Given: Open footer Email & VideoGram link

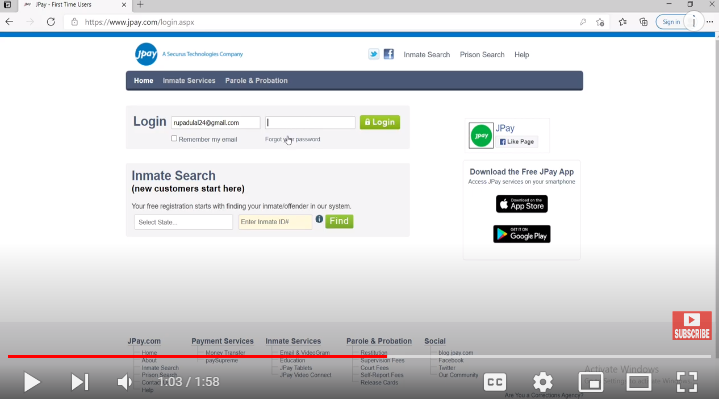Looking at the screenshot, I should pyautogui.click(x=305, y=353).
